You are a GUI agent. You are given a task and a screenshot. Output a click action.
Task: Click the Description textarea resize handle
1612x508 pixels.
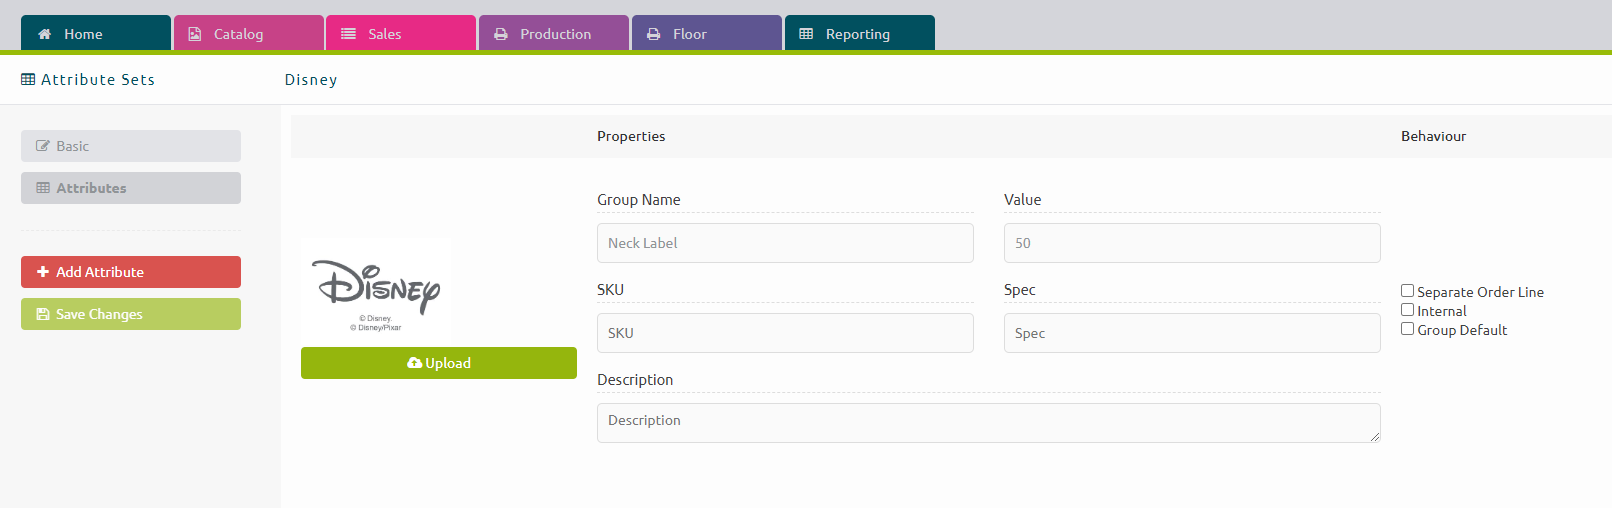(1375, 437)
